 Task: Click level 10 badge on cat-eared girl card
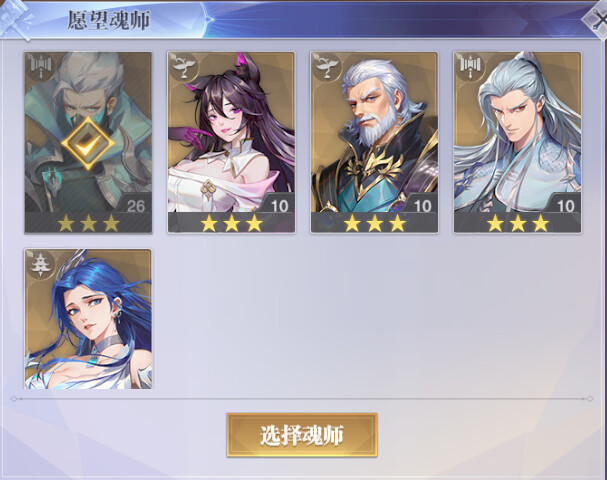pyautogui.click(x=279, y=205)
